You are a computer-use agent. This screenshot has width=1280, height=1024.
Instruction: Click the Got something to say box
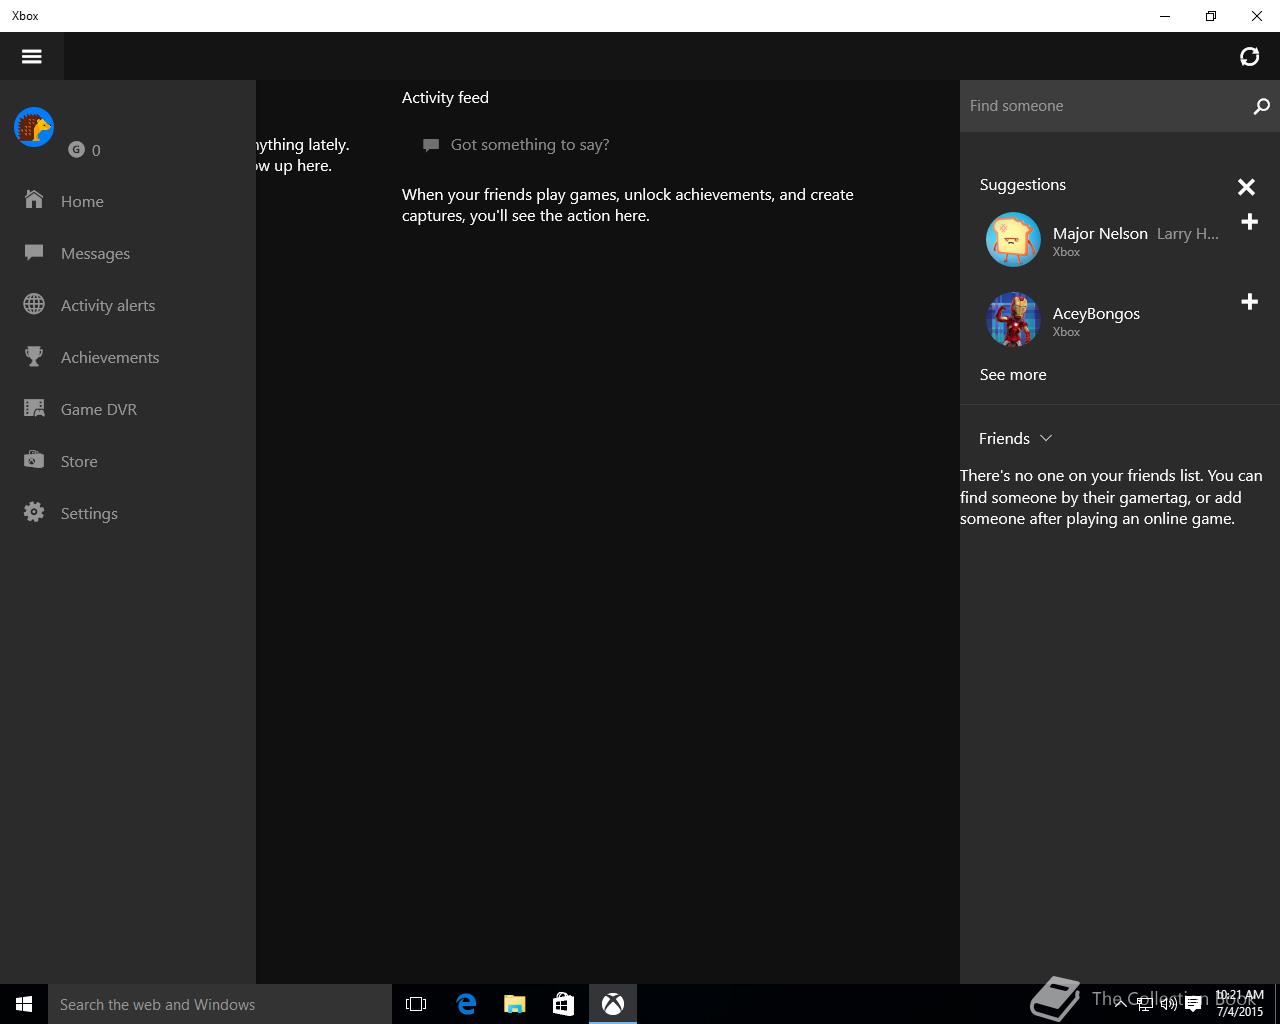tap(530, 145)
